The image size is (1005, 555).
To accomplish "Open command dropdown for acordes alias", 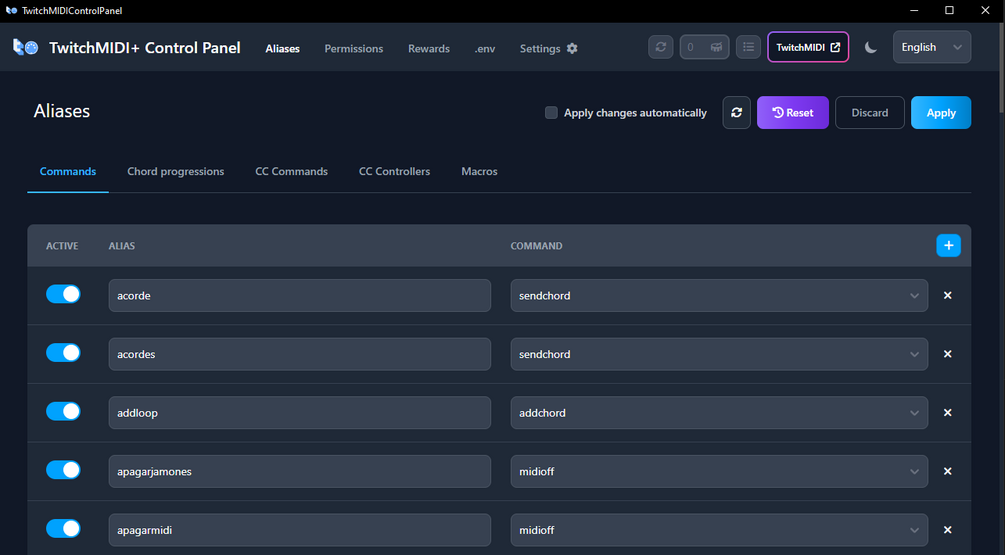I will 719,354.
